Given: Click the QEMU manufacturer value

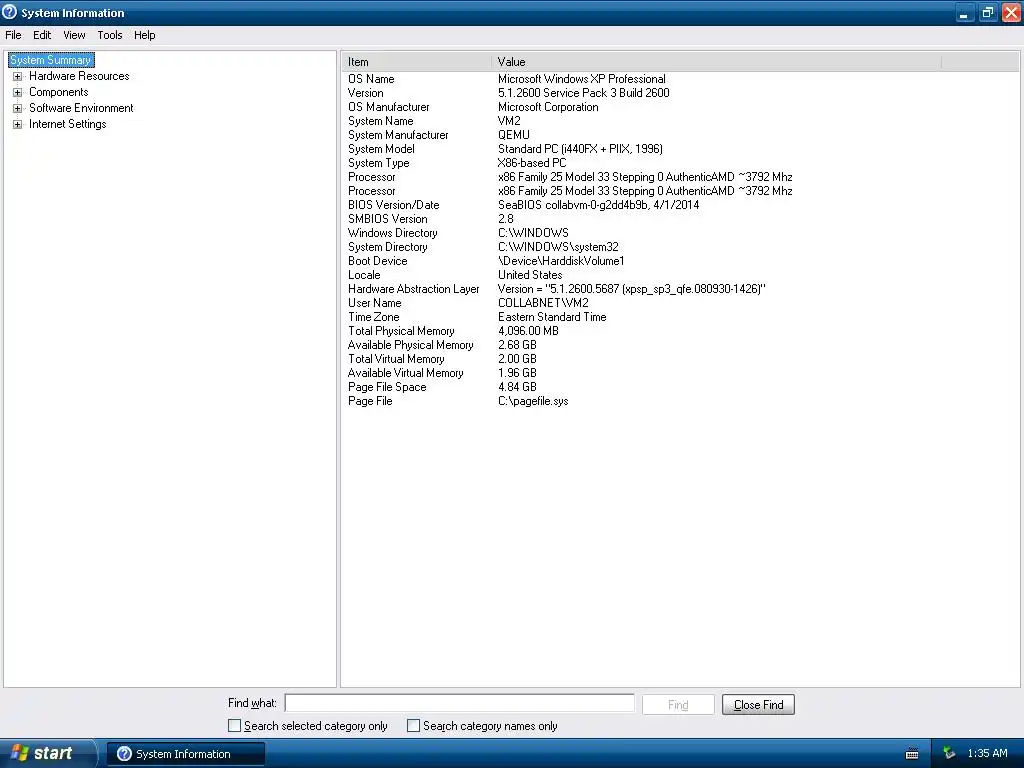Looking at the screenshot, I should (x=514, y=135).
